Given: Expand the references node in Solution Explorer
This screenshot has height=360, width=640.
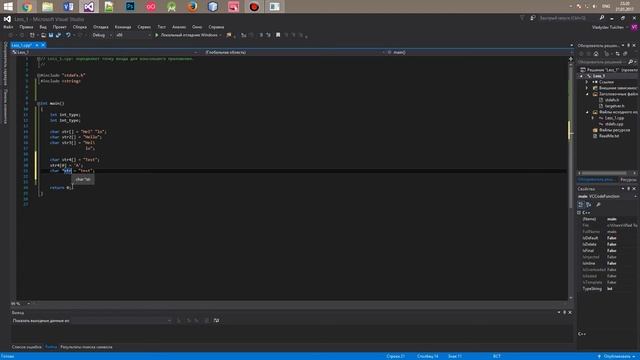Looking at the screenshot, I should (587, 82).
